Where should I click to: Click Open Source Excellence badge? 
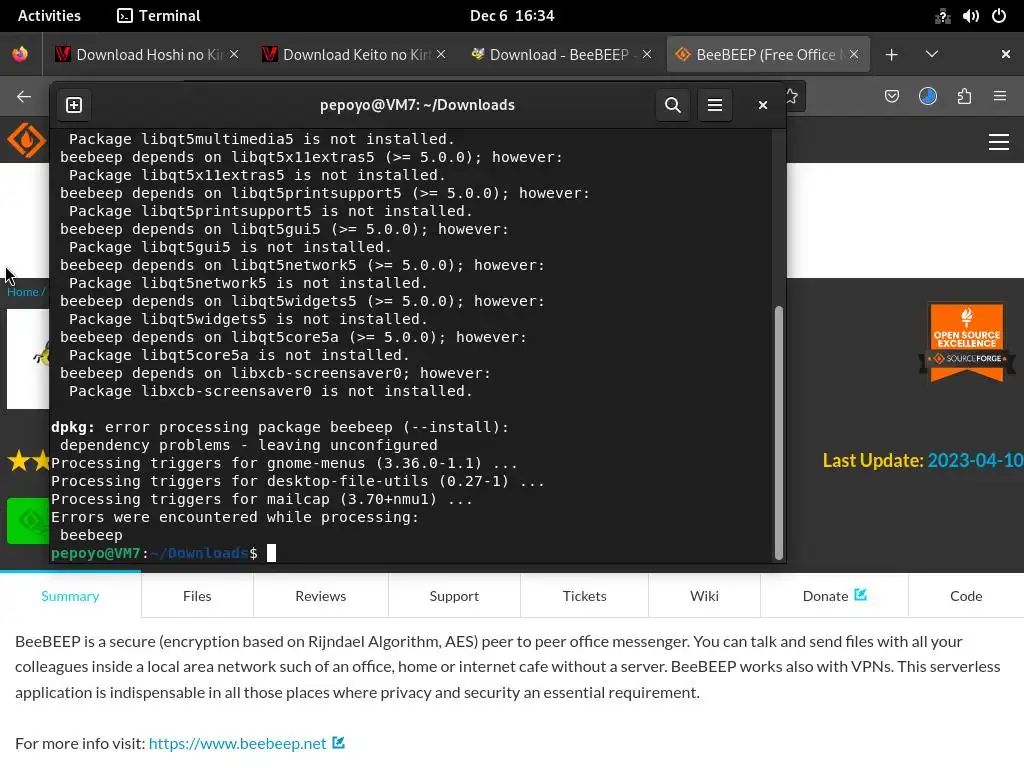[x=967, y=342]
